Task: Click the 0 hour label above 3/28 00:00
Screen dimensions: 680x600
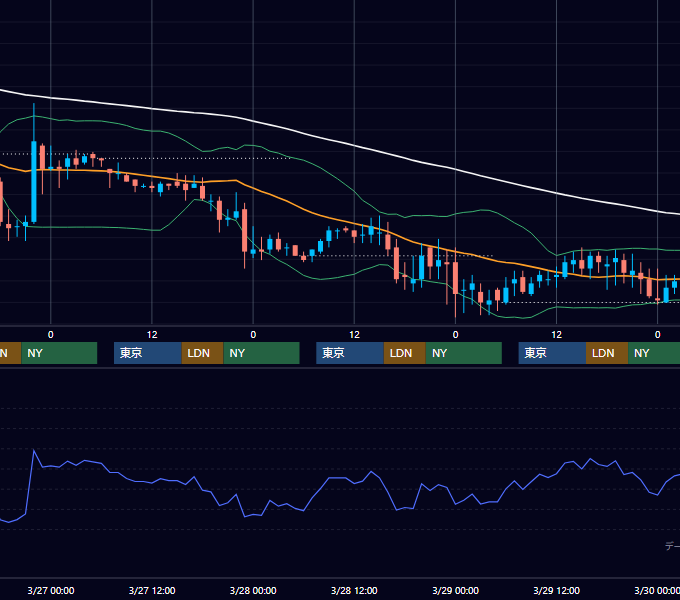Action: click(253, 335)
